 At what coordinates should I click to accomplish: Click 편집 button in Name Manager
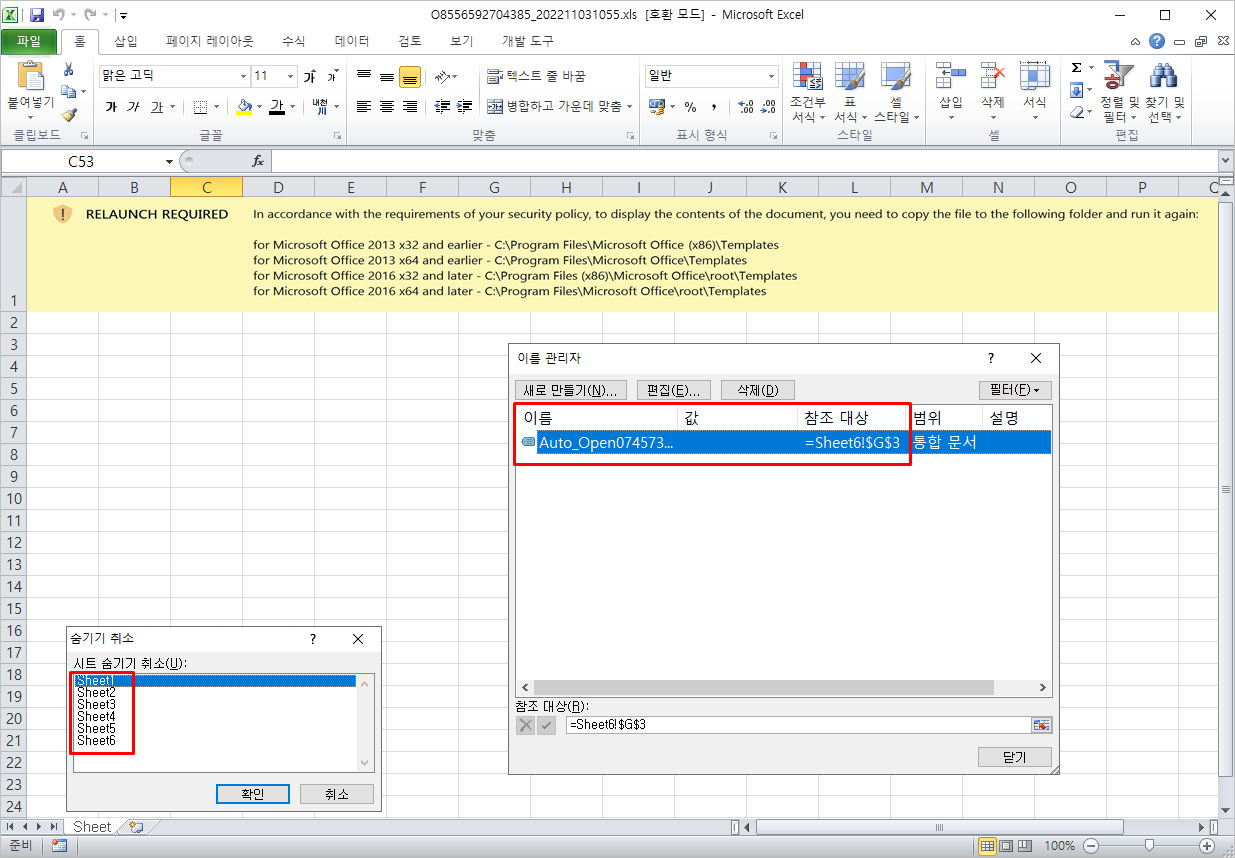point(674,390)
